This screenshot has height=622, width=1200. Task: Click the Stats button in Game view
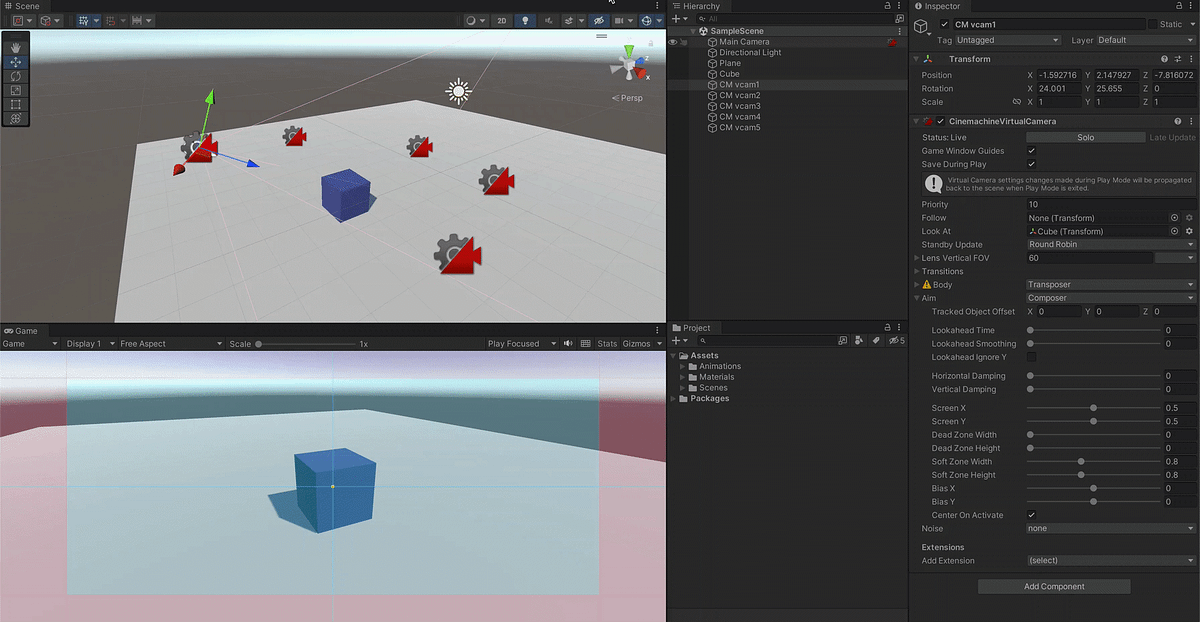[607, 344]
